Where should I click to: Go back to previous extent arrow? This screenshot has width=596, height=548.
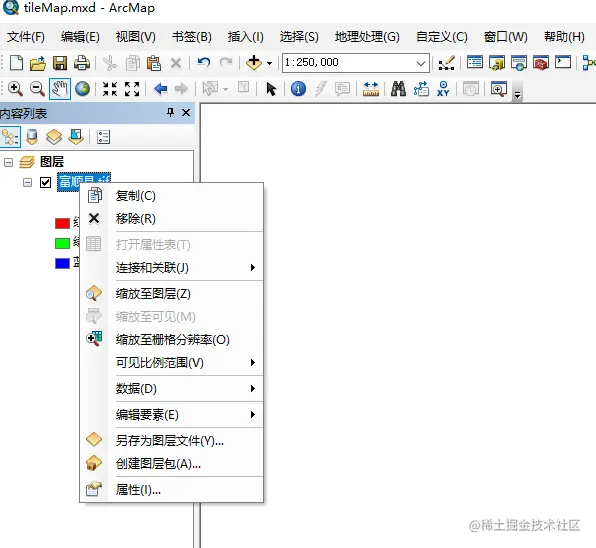pyautogui.click(x=160, y=89)
